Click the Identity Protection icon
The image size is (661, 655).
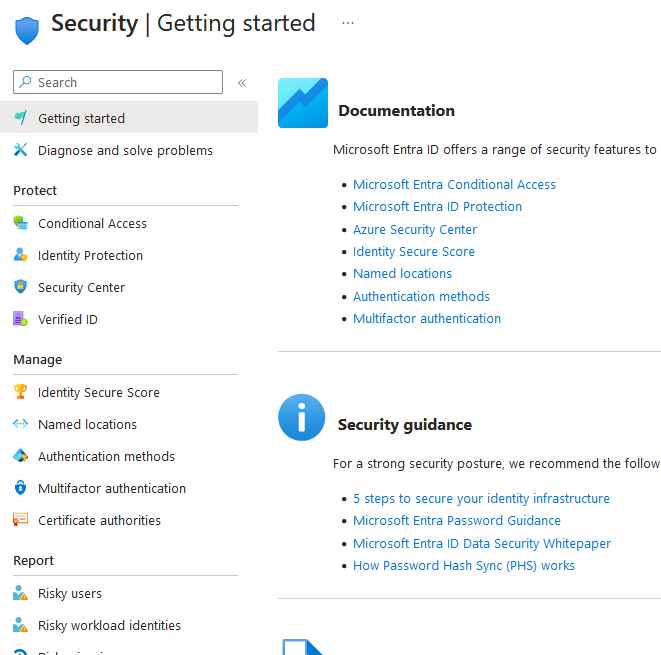click(20, 255)
